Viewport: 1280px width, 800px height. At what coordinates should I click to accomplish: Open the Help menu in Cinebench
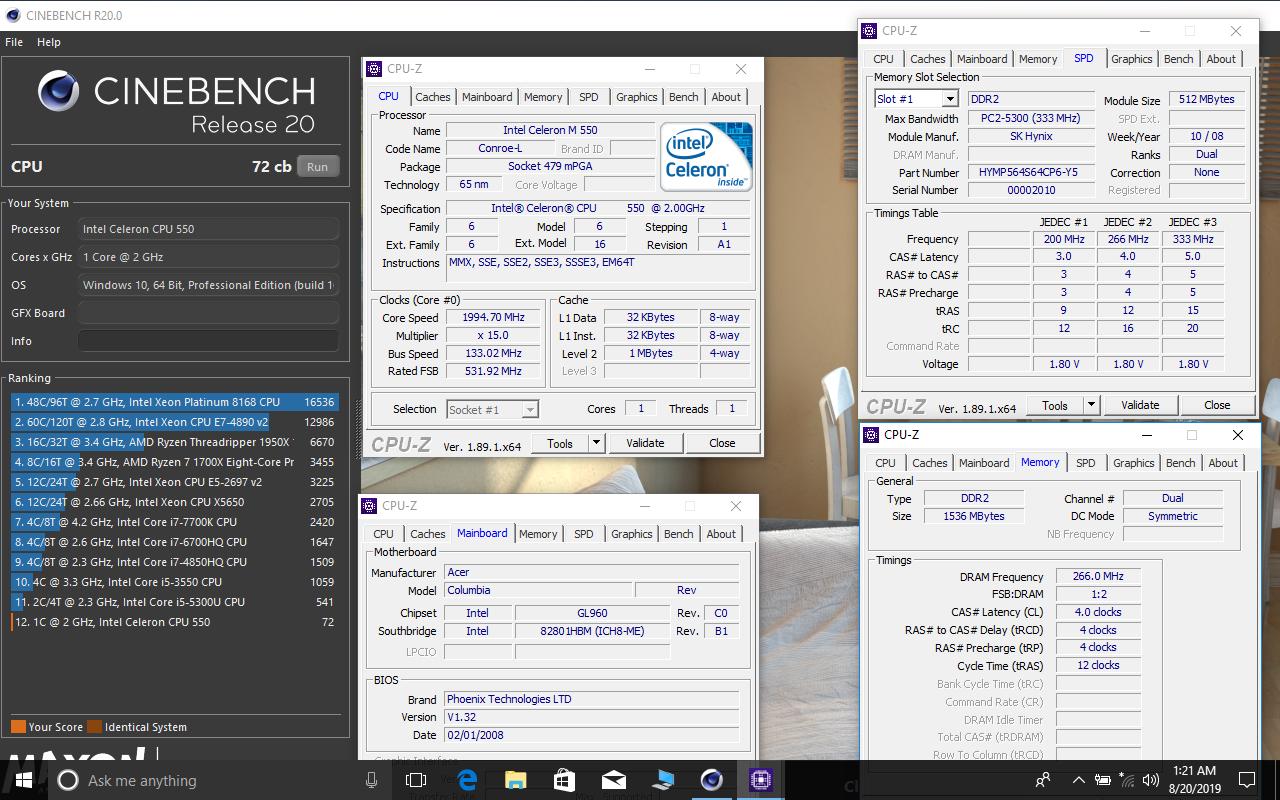pos(49,42)
